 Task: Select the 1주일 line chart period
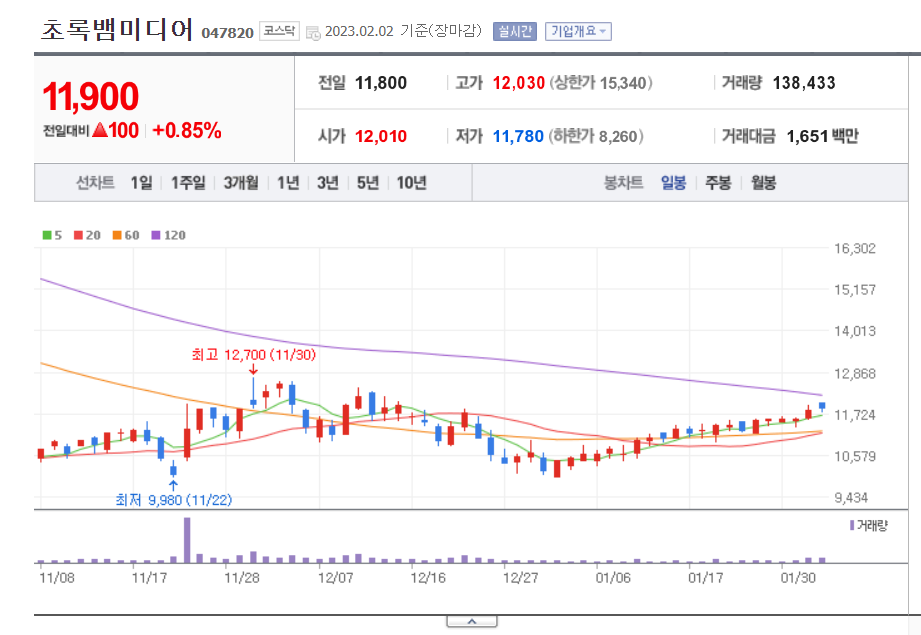point(188,183)
